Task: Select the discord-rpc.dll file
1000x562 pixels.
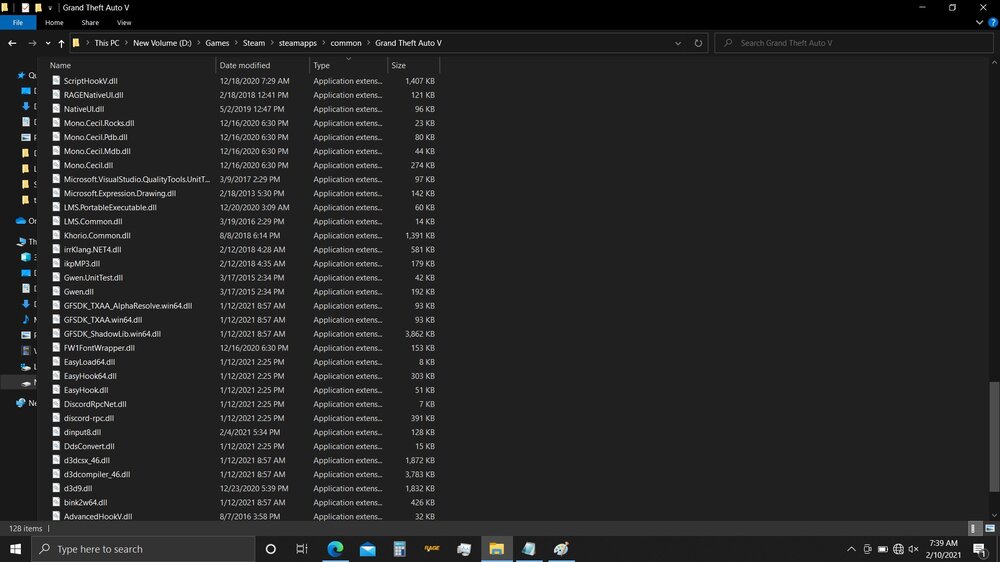Action: pyautogui.click(x=89, y=418)
